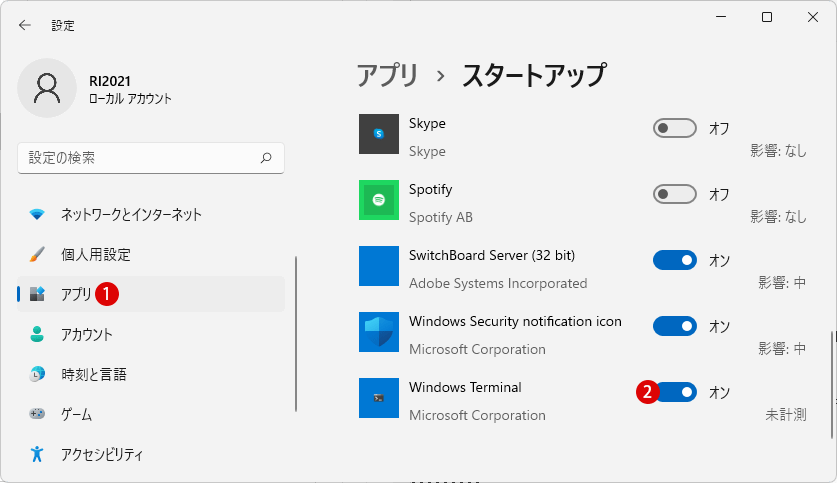Click the Windows Security shield icon

point(378,332)
